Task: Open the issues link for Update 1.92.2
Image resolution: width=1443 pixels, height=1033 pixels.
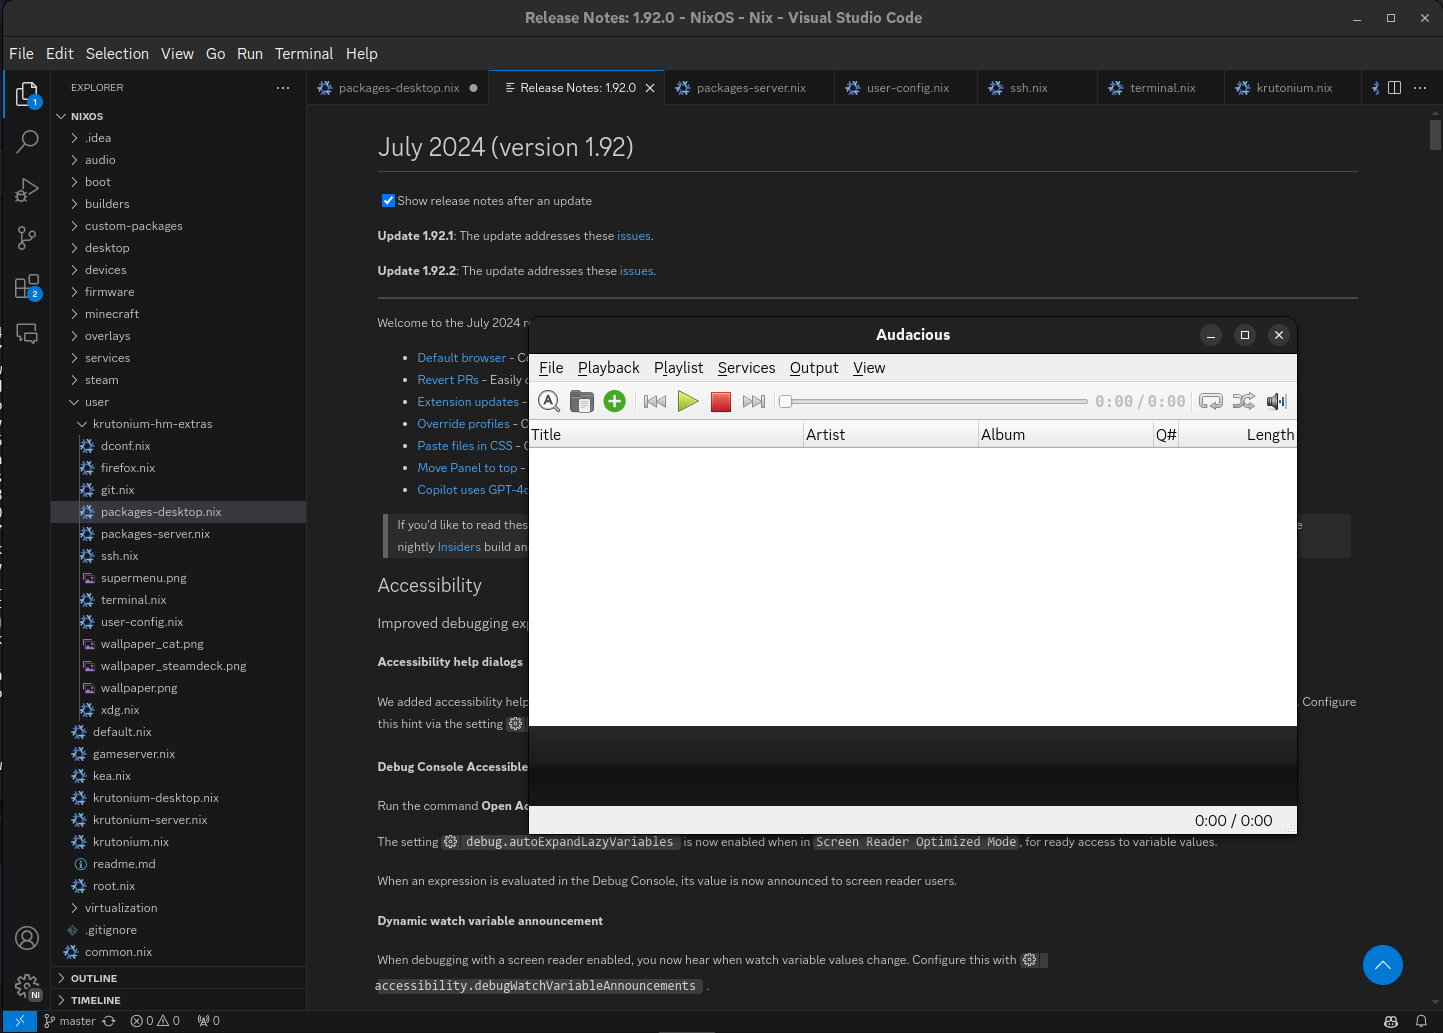Action: [x=637, y=271]
